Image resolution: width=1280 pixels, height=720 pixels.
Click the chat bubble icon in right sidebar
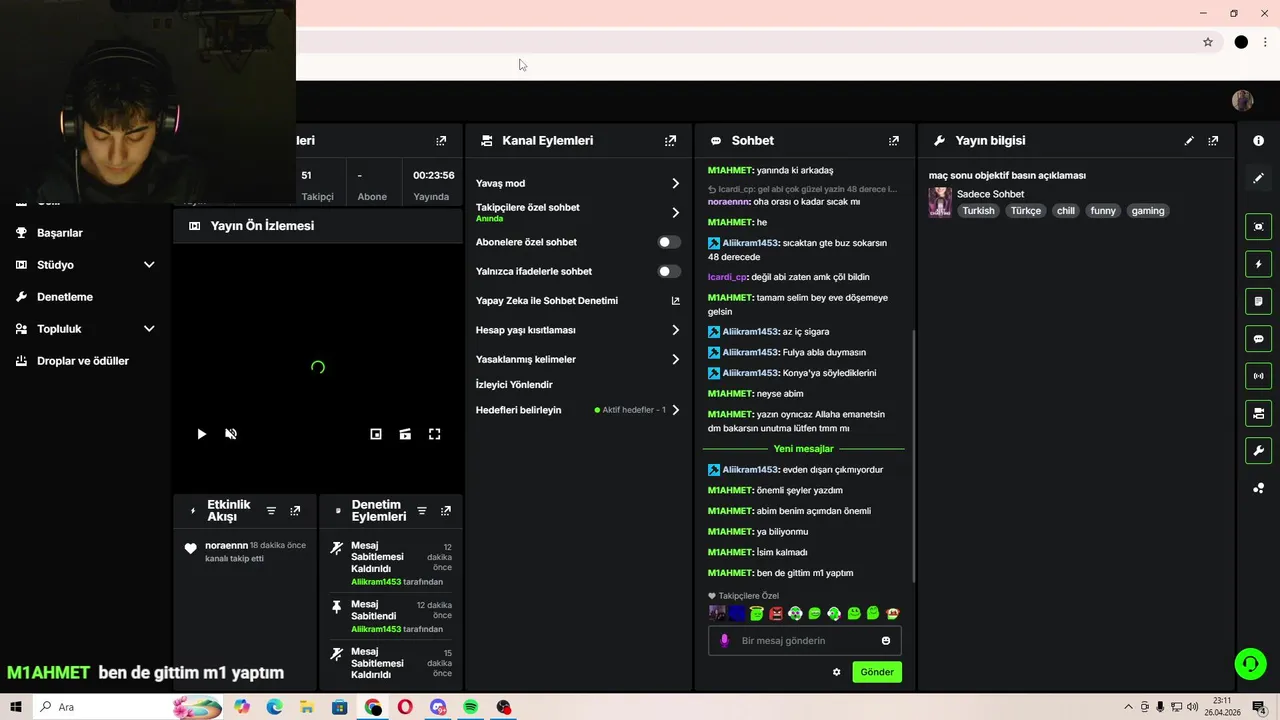[x=1258, y=339]
